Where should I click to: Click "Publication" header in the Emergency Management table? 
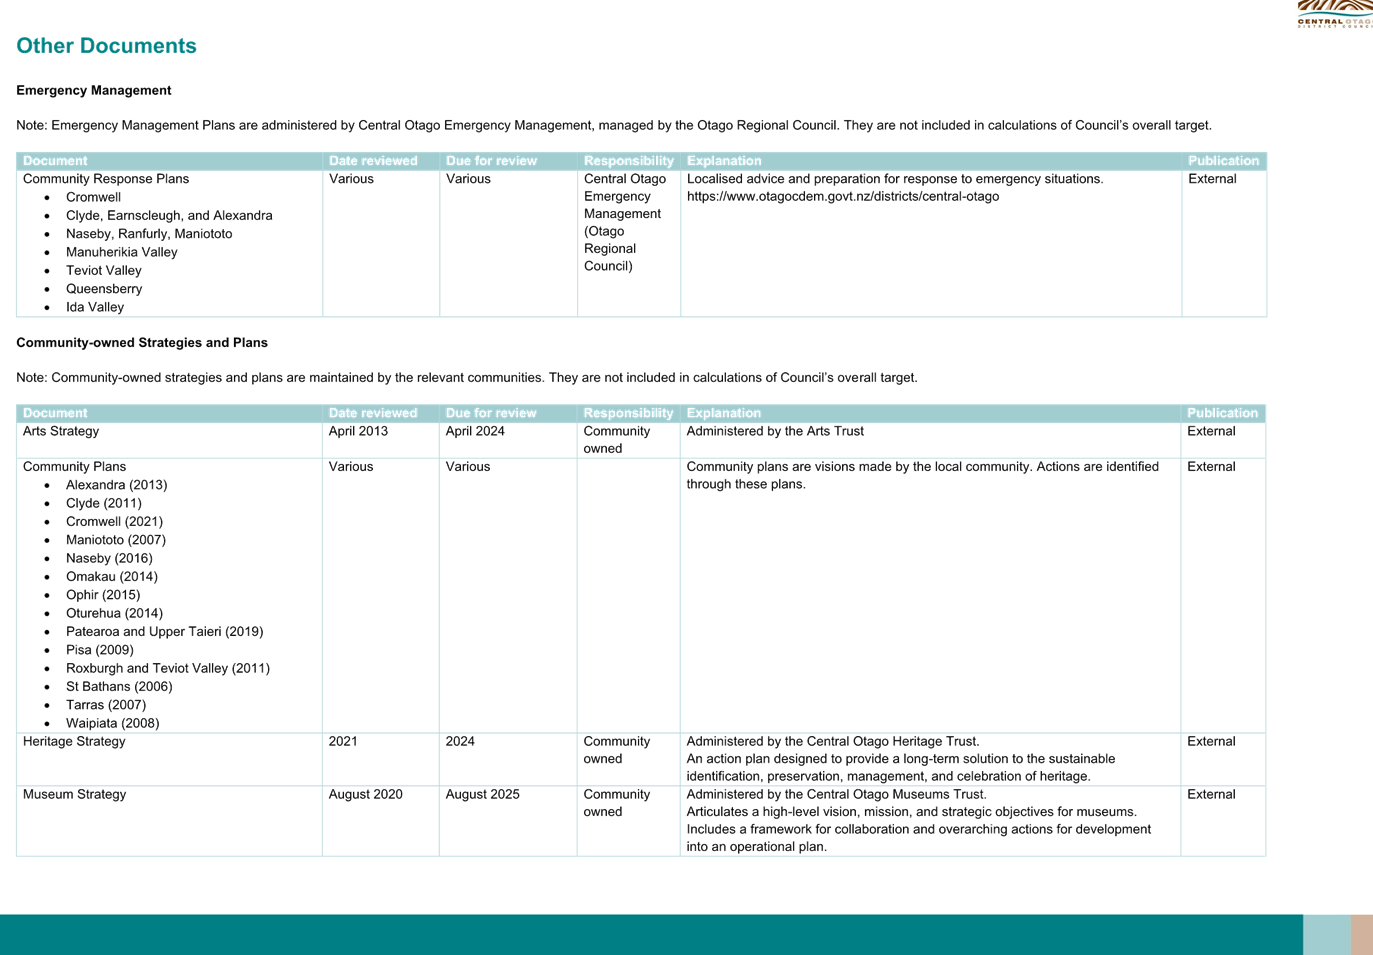1223,161
